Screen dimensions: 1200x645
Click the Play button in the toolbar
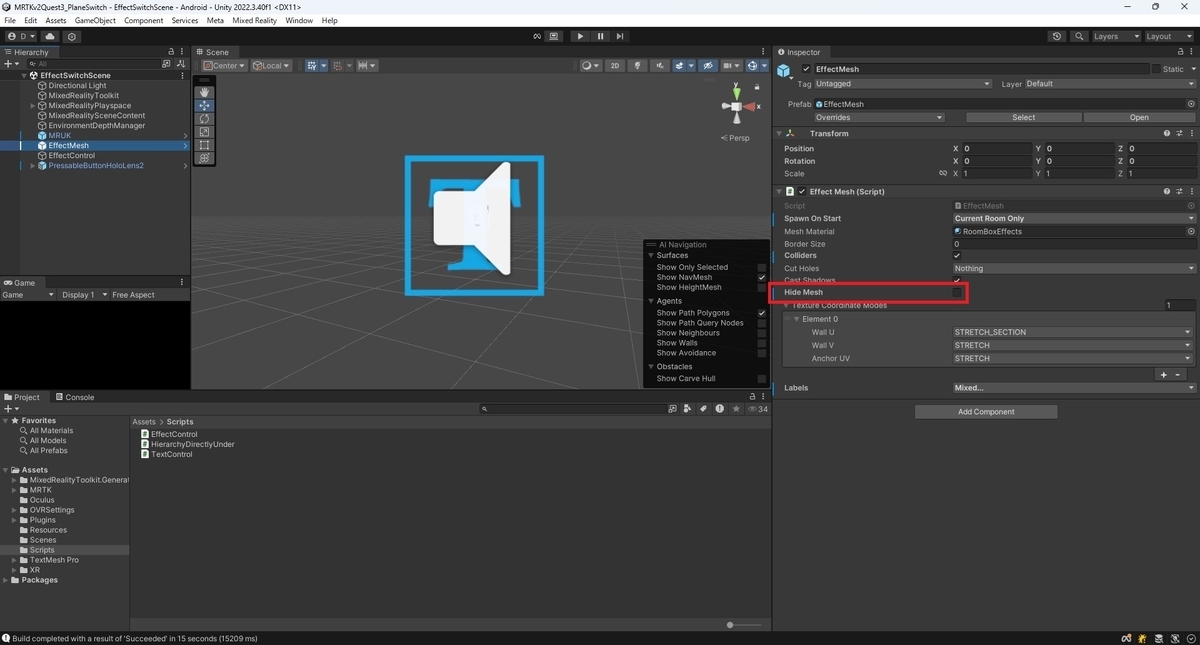click(x=580, y=36)
